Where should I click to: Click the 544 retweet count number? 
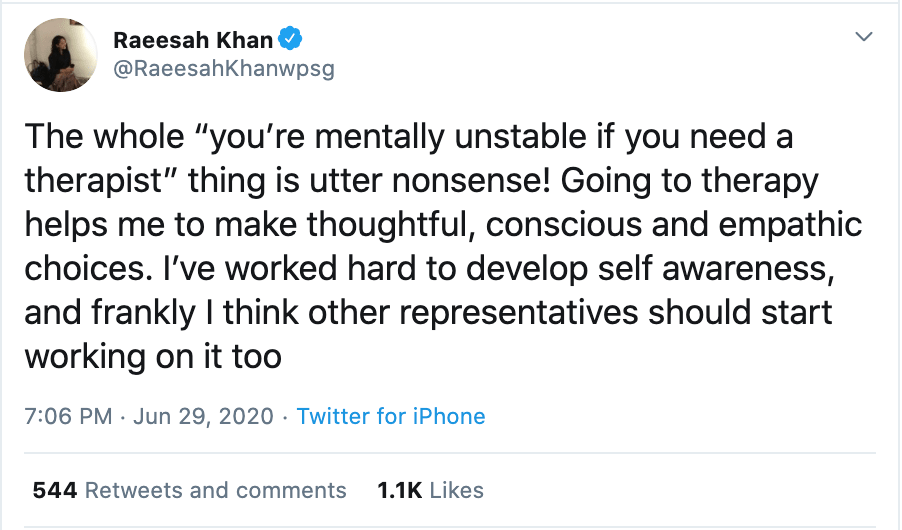(56, 490)
